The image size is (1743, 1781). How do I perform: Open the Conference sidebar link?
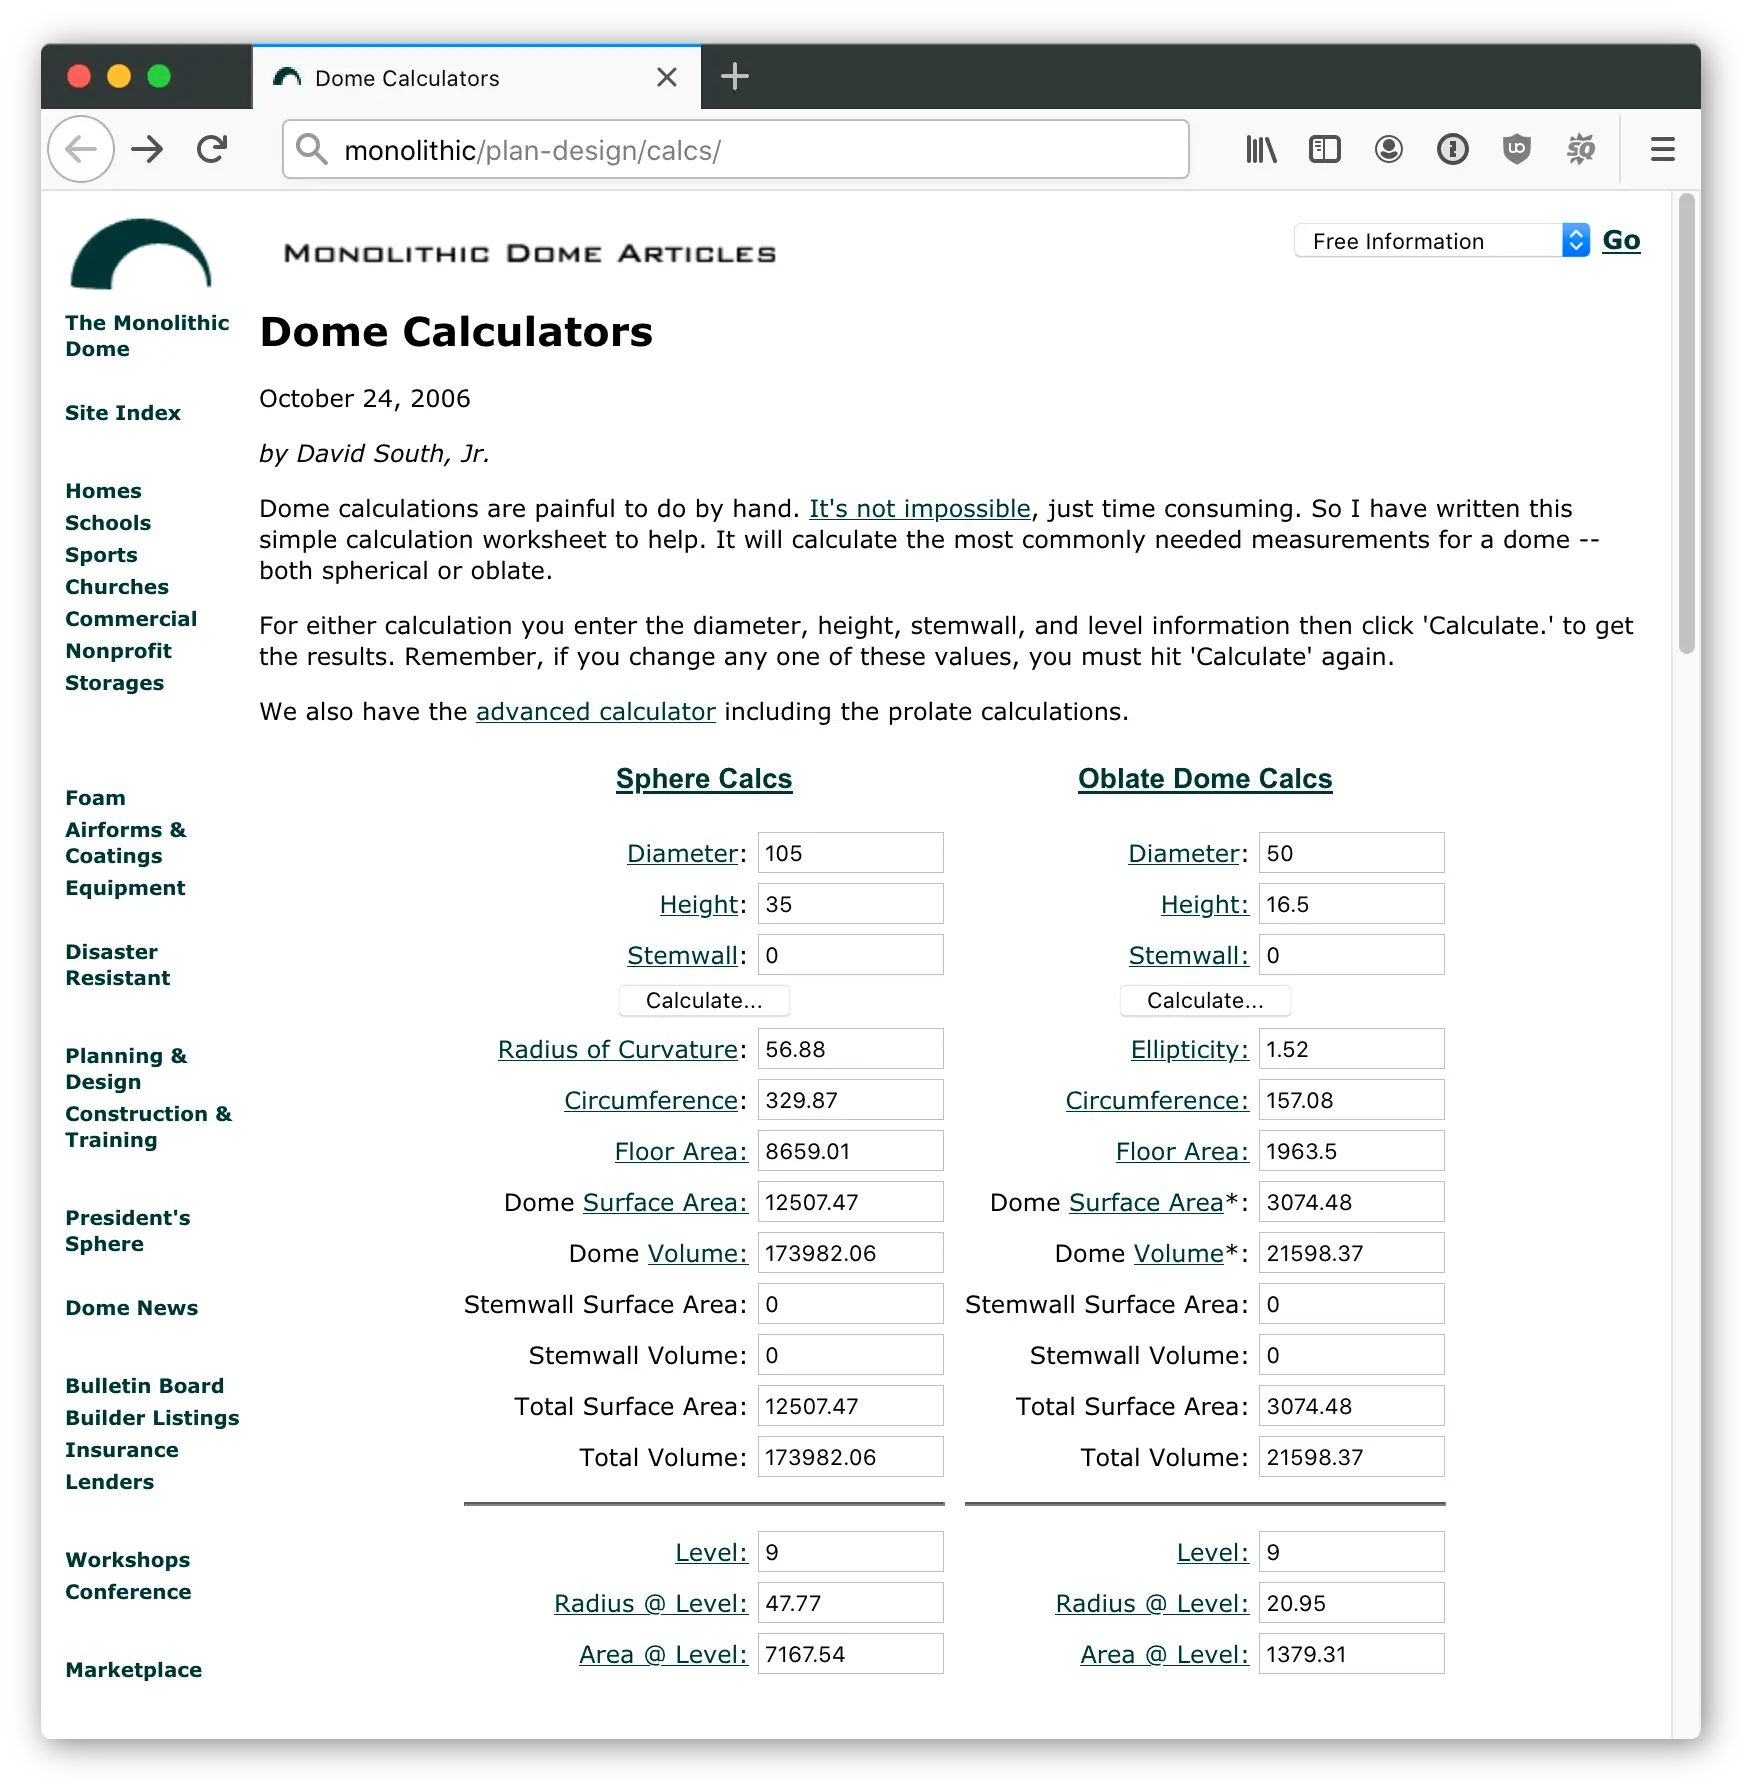(x=128, y=1592)
